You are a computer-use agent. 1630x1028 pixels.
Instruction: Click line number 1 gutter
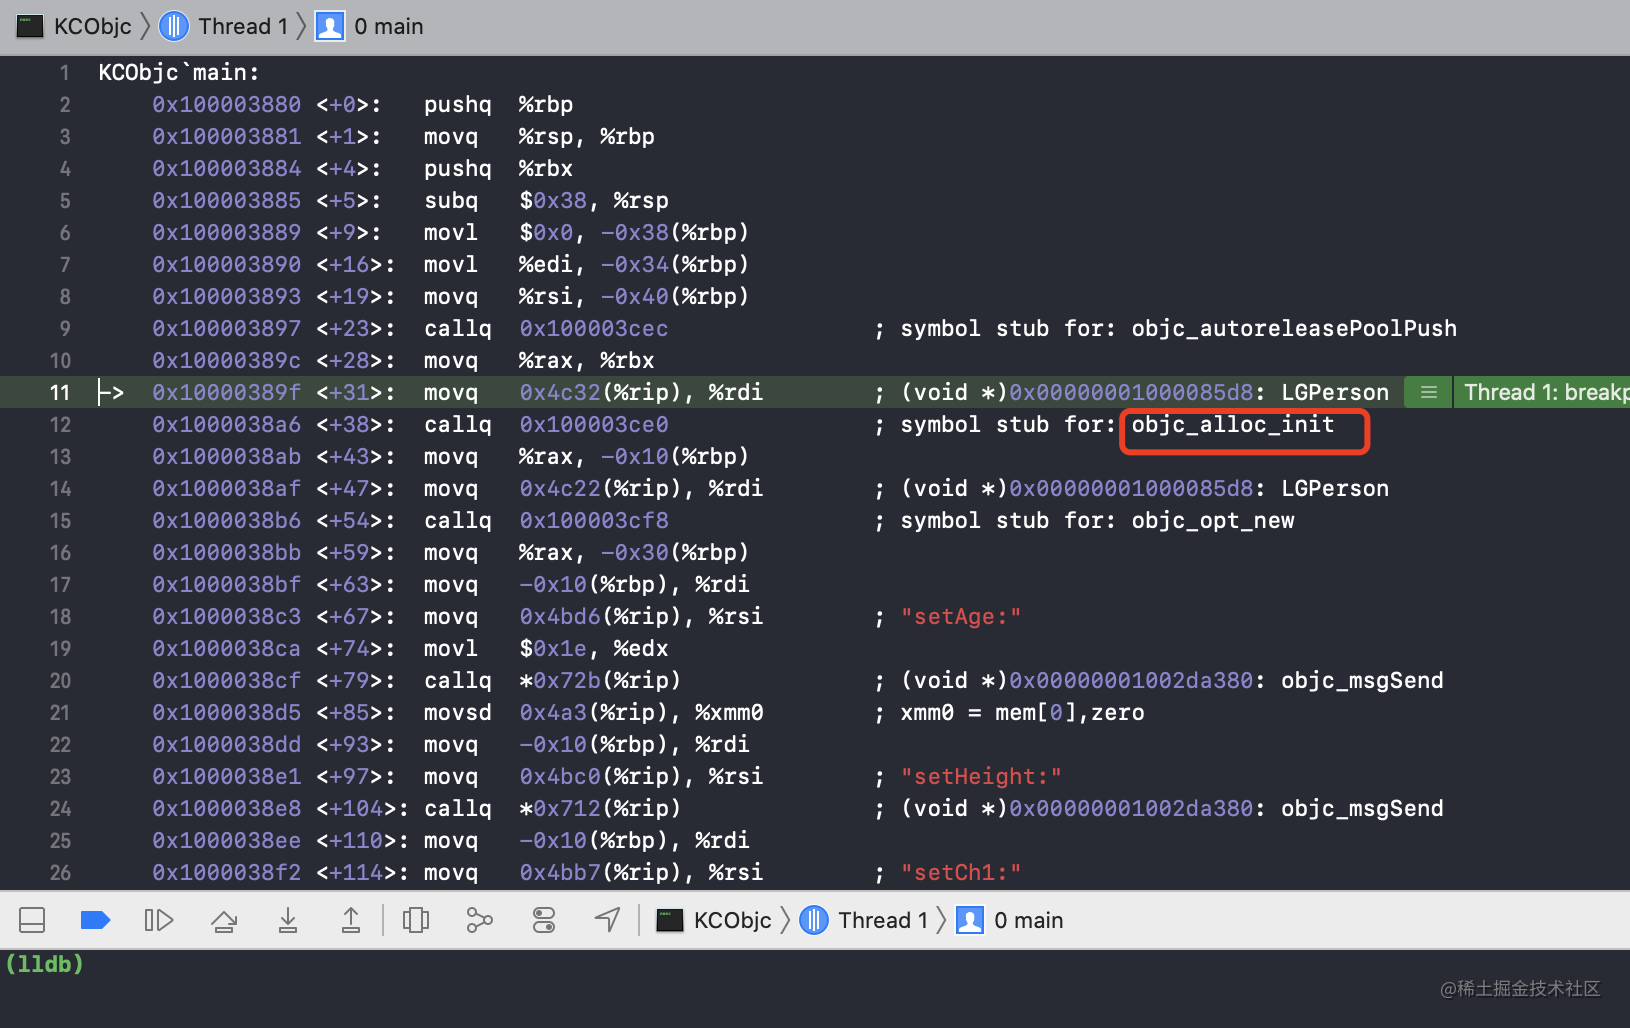64,72
